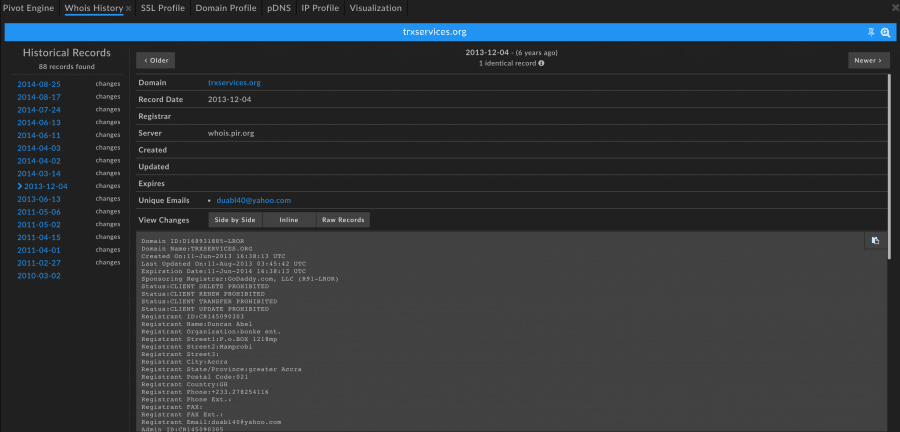This screenshot has height=432, width=900.
Task: Open the trxservices.org domain link
Action: (x=234, y=83)
